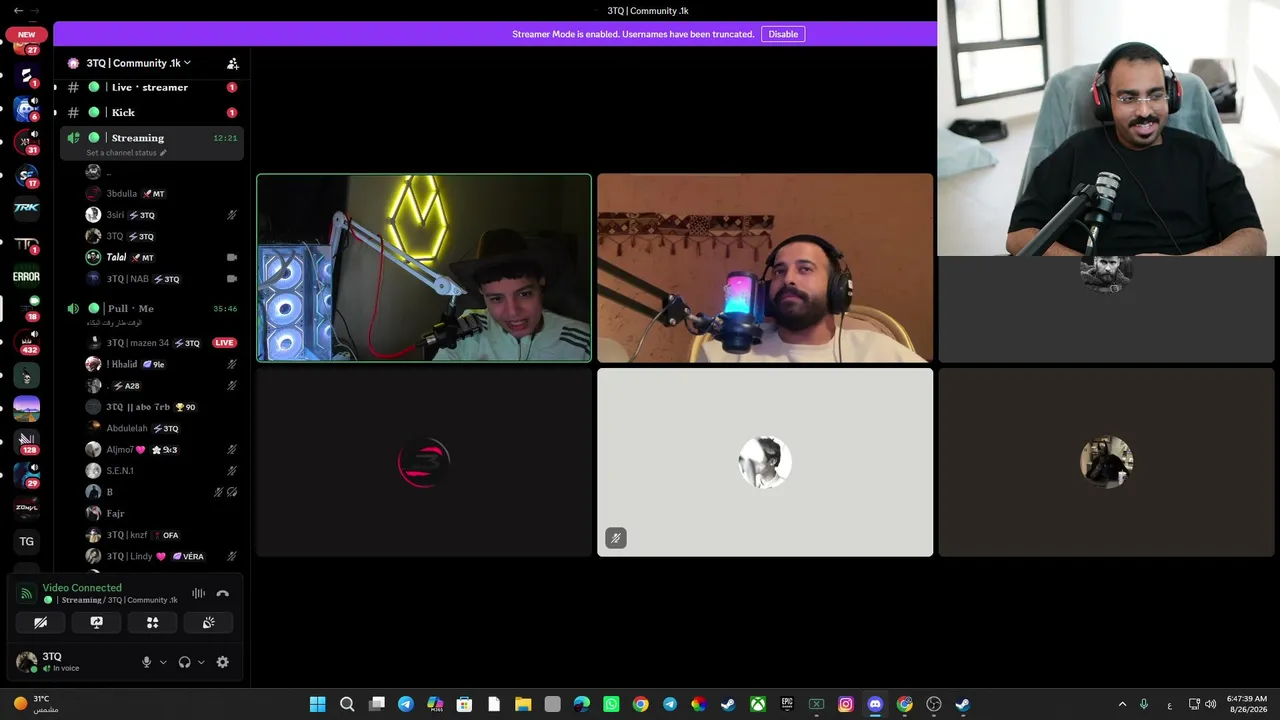
Task: Open the Windows Start menu
Action: click(x=317, y=704)
